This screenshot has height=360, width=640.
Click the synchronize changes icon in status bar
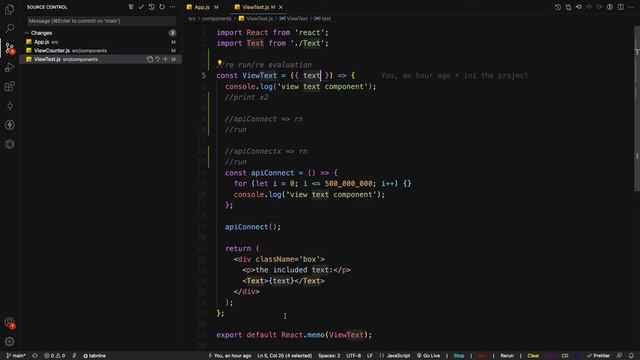(x=35, y=356)
